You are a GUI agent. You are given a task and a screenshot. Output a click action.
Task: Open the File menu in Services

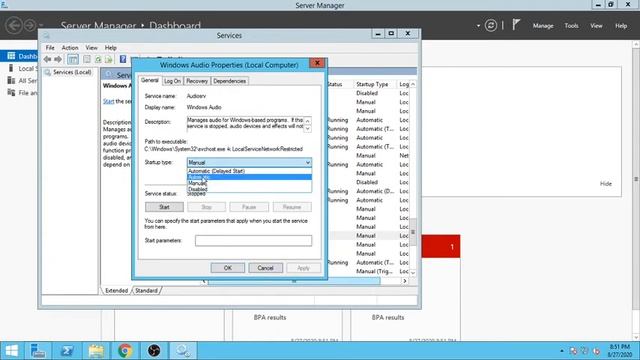50,48
